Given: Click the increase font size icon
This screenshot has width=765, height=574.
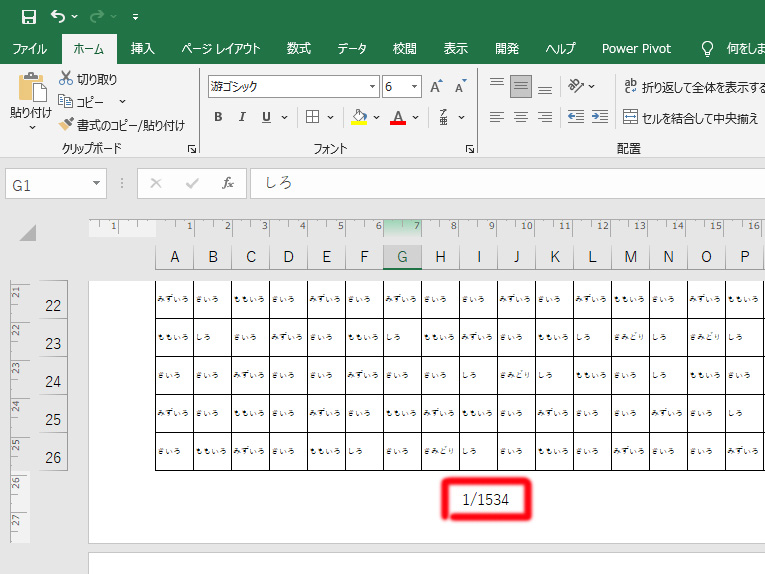Looking at the screenshot, I should point(436,87).
